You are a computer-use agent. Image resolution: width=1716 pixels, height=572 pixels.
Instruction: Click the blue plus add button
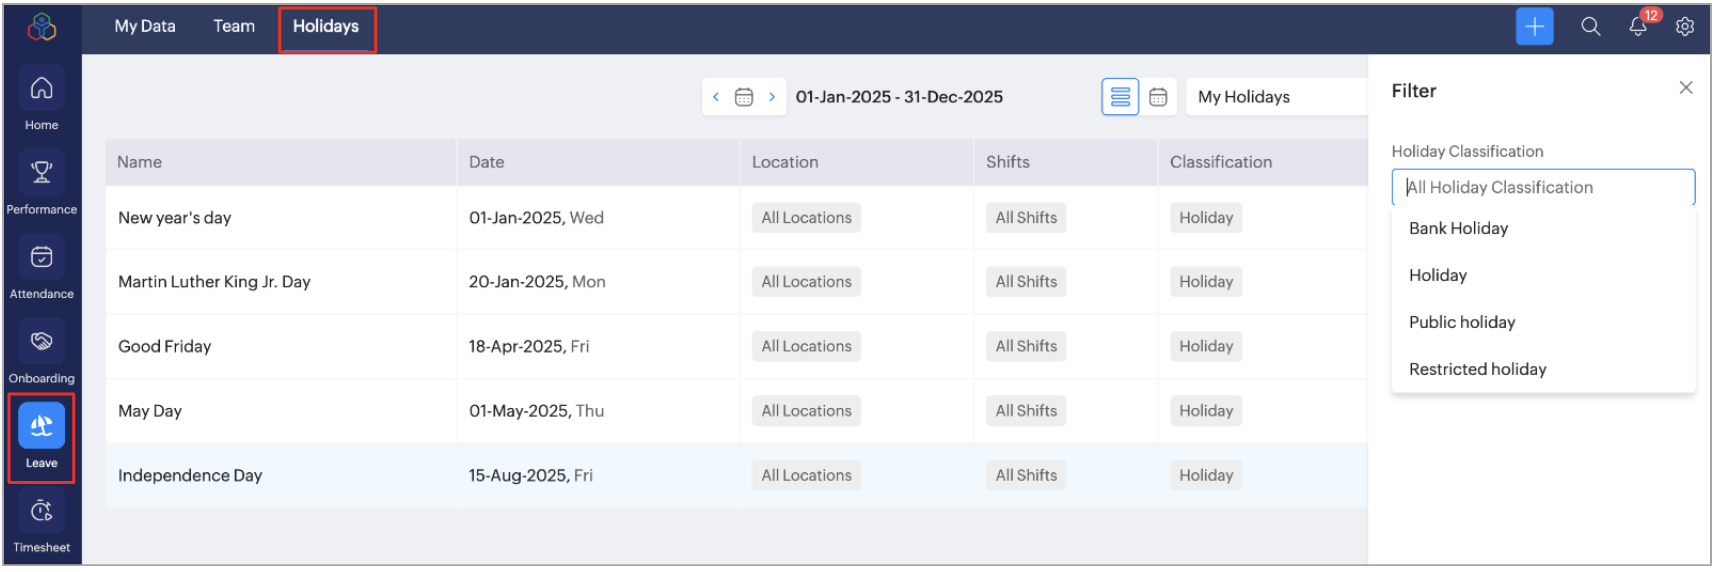click(x=1534, y=27)
